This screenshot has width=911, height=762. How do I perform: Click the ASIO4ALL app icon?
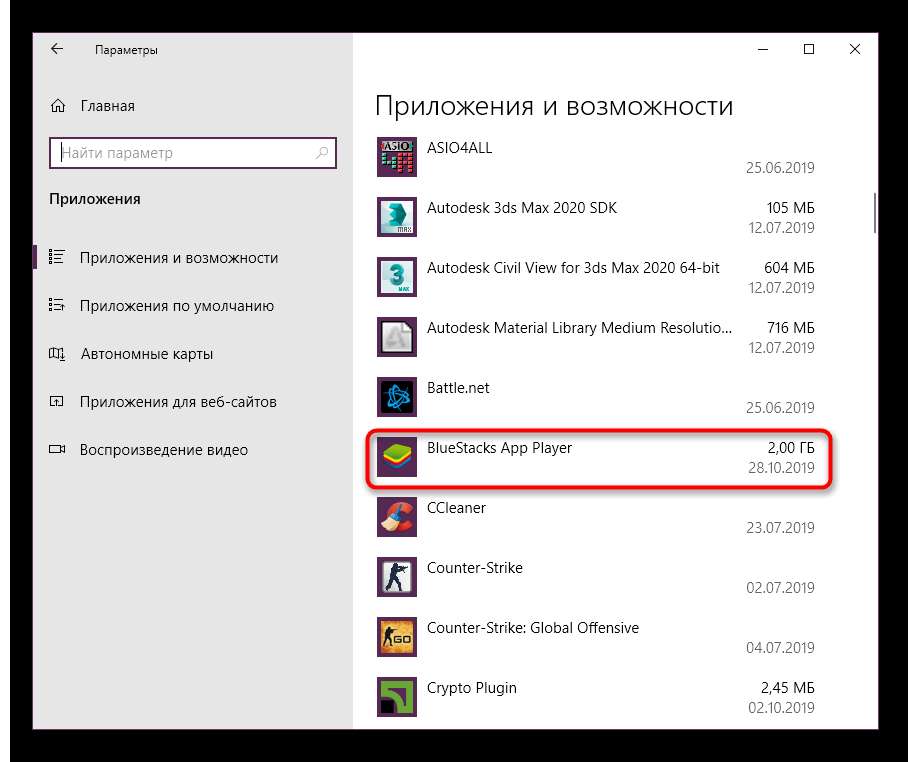[396, 157]
